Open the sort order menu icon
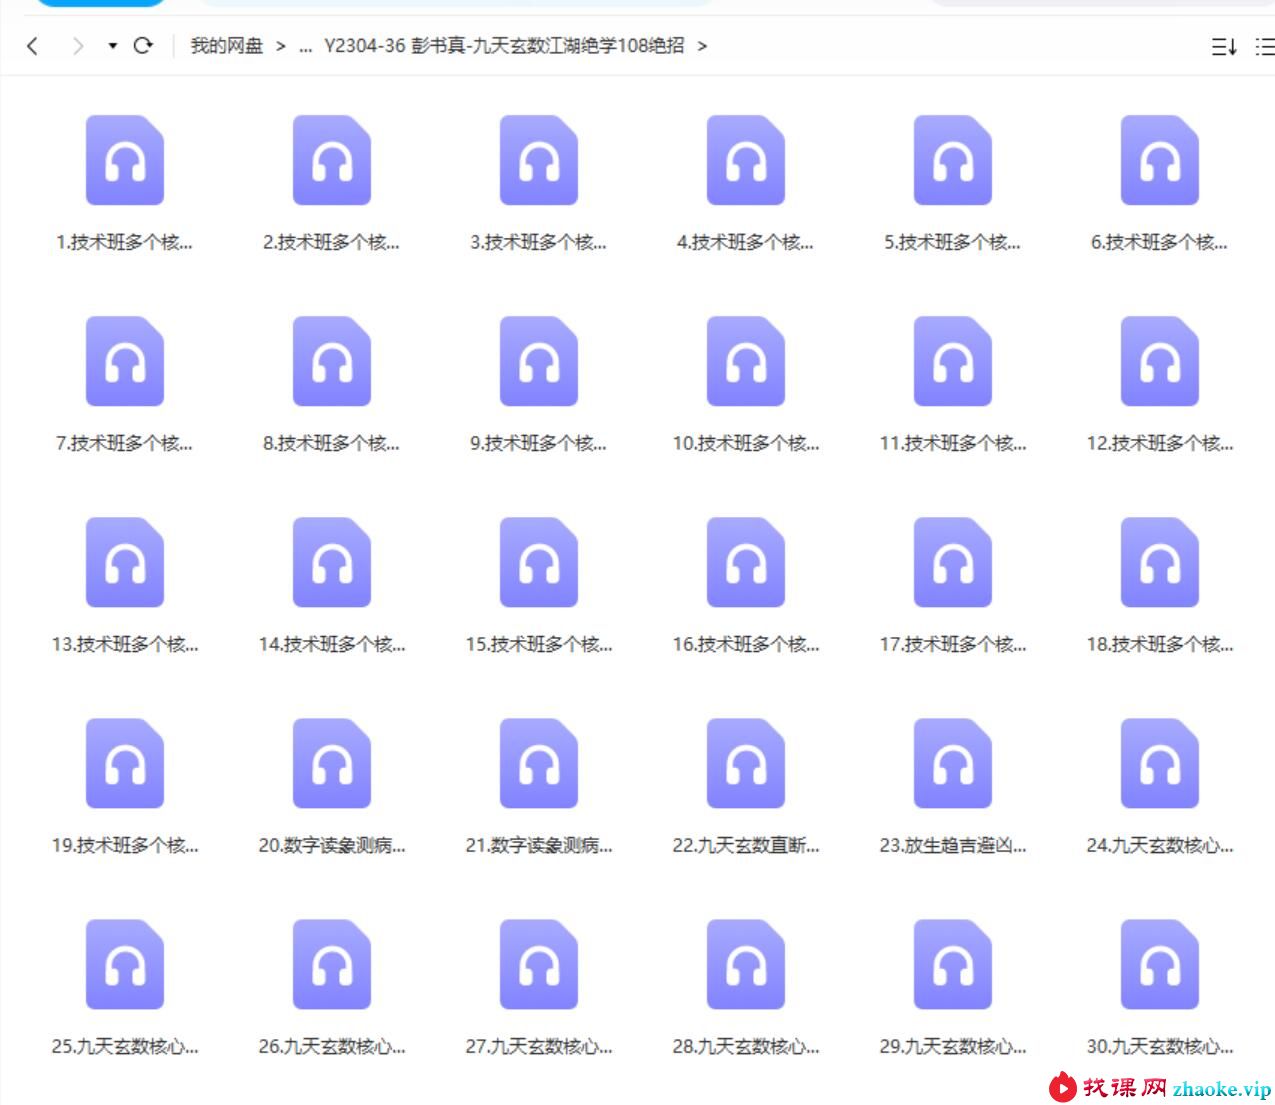 pos(1224,46)
